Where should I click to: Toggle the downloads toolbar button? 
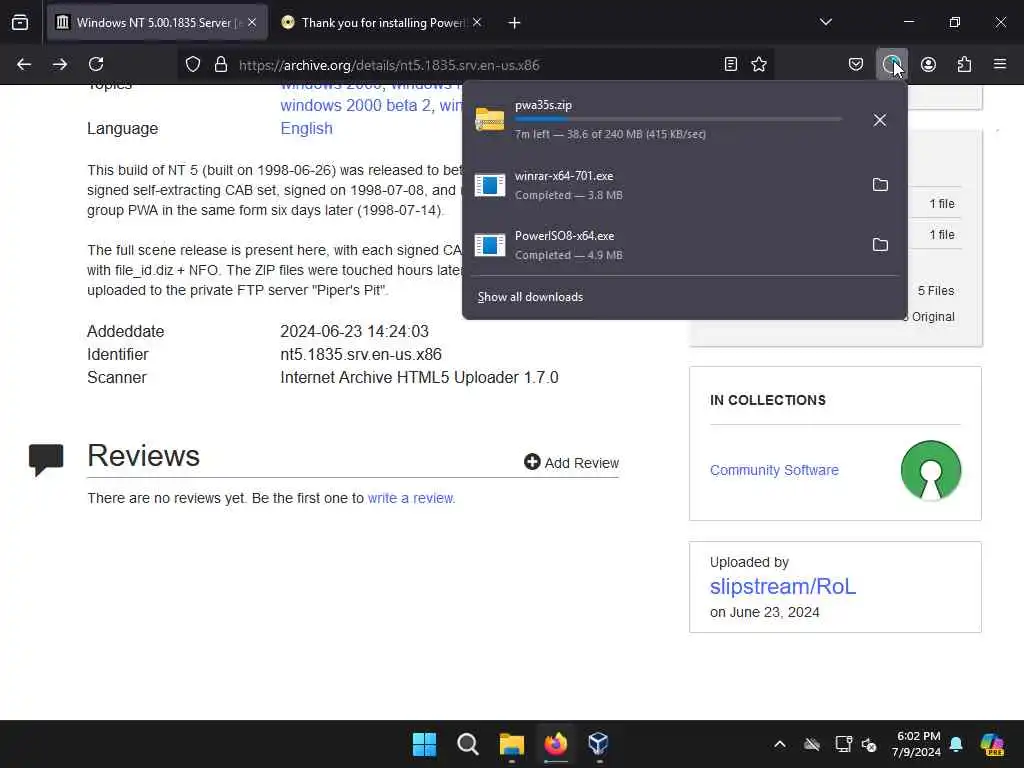[891, 64]
